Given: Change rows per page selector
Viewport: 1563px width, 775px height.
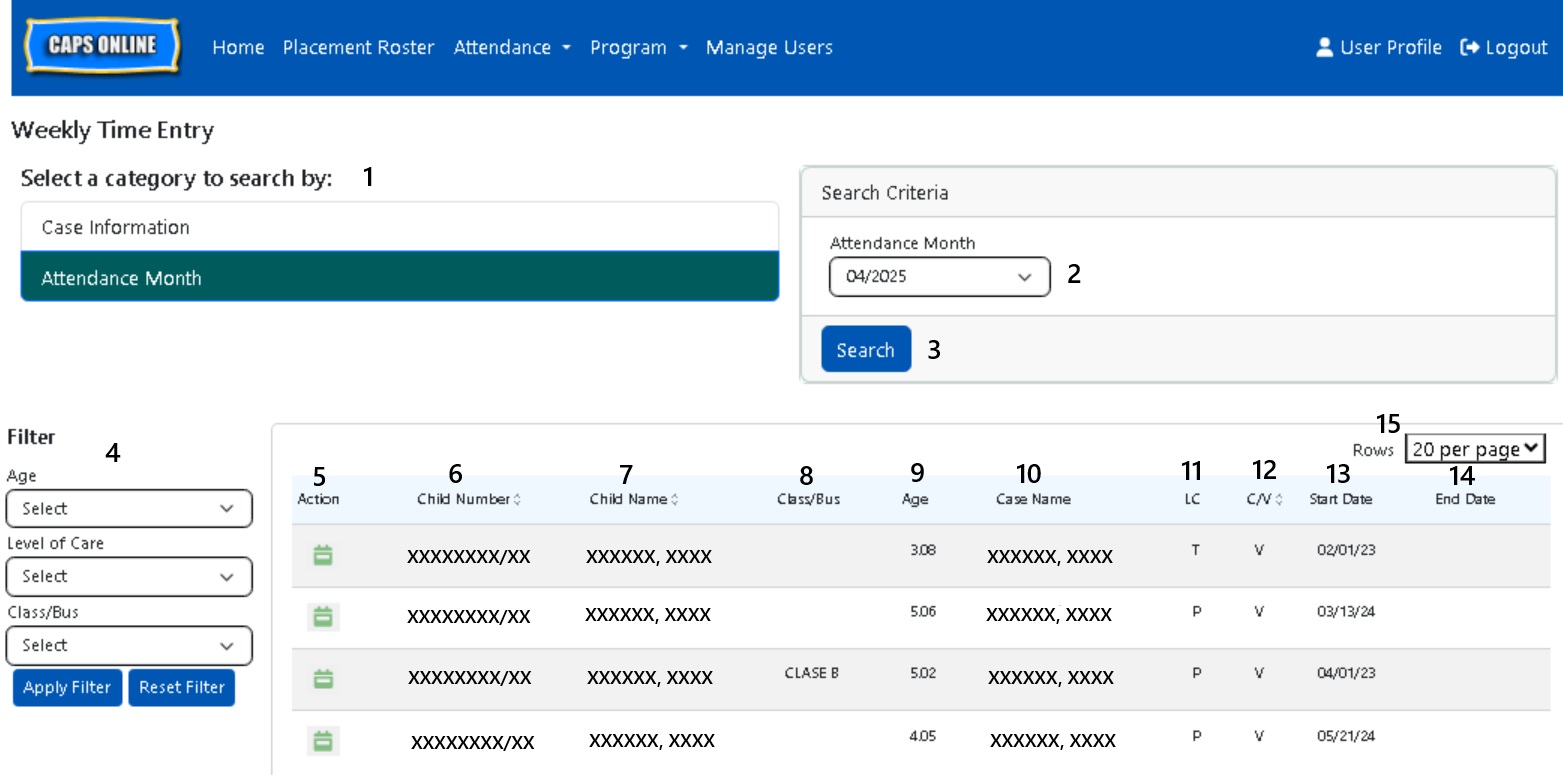Looking at the screenshot, I should tap(1475, 450).
